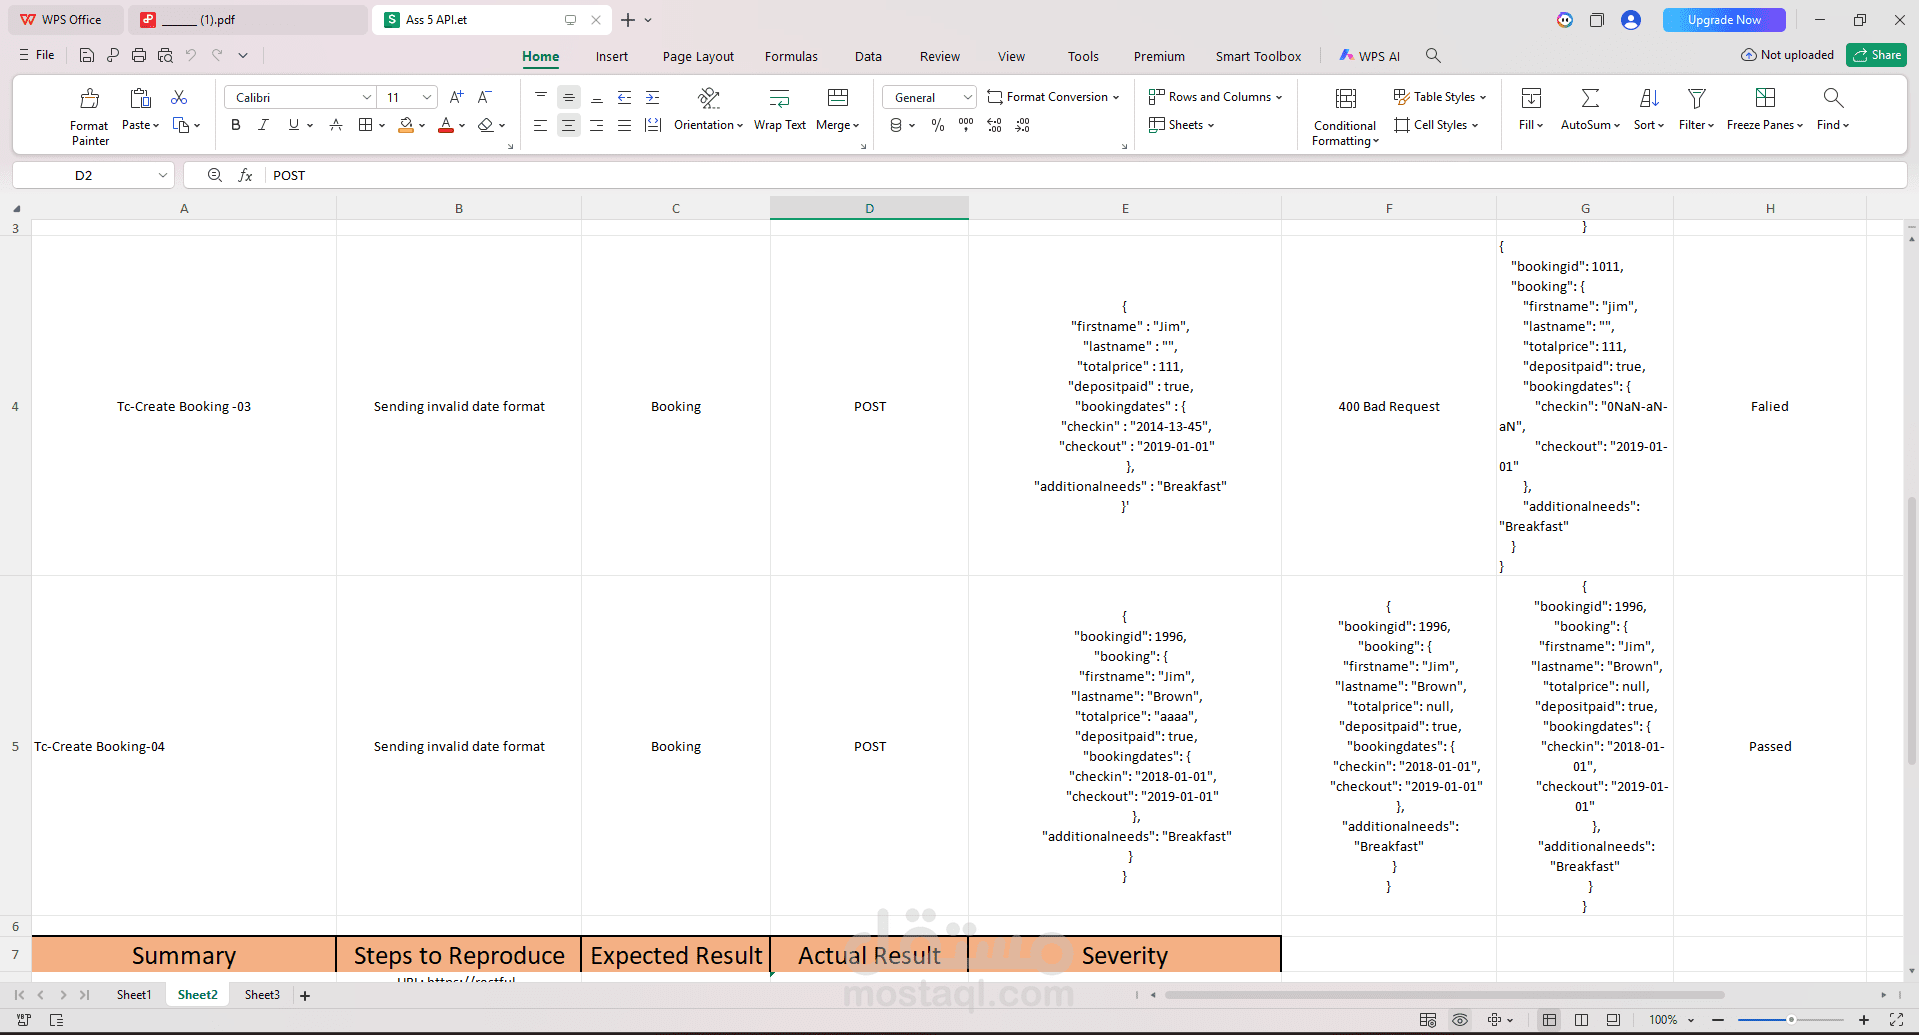Switch to Sheet1 tab
Viewport: 1919px width, 1035px height.
(134, 995)
